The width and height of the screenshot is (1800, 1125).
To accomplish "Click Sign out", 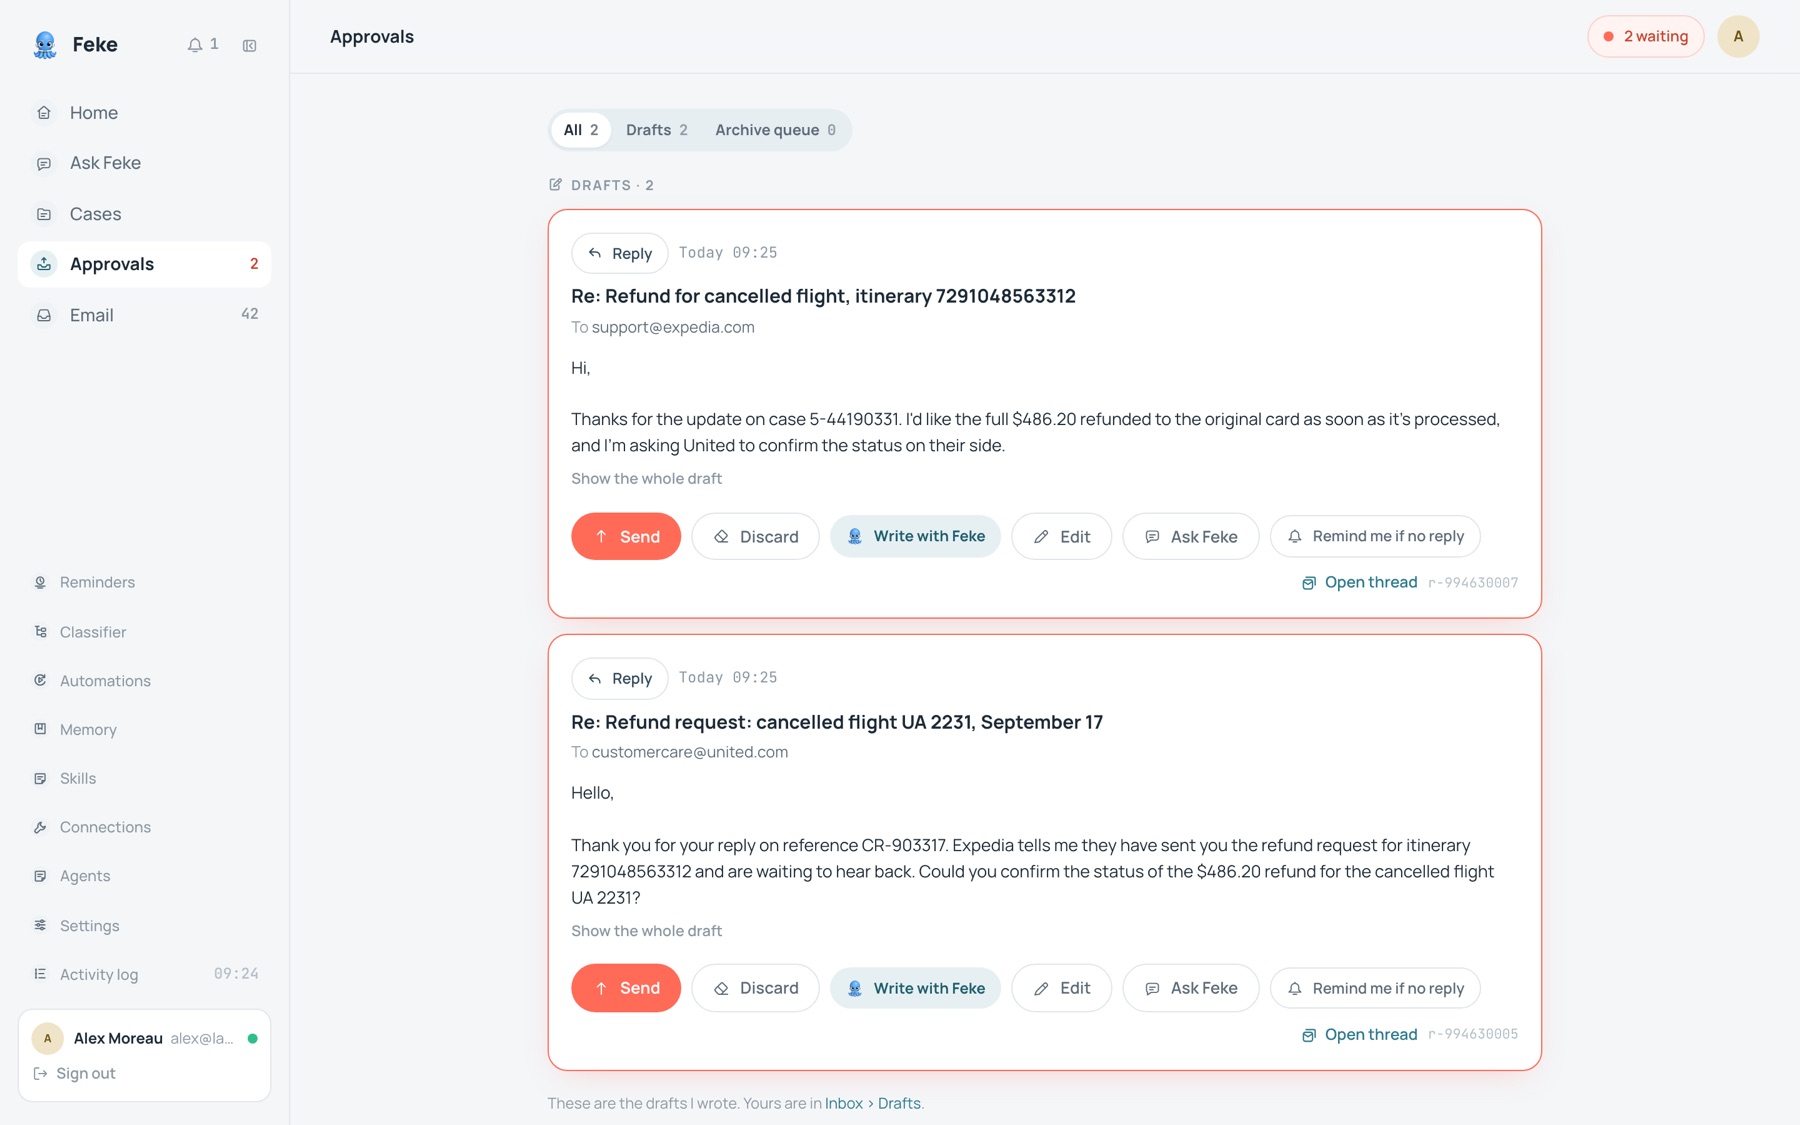I will 75,1073.
